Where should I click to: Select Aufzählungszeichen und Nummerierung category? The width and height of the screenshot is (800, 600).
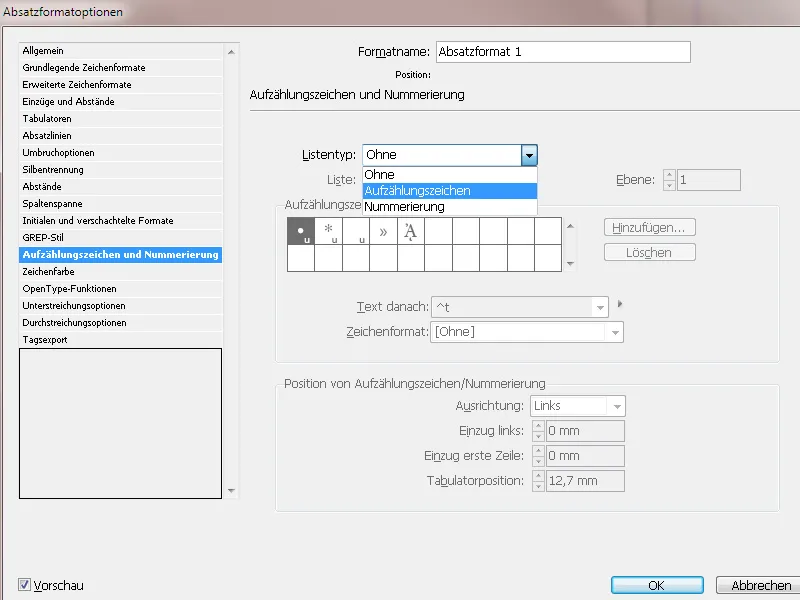click(121, 255)
